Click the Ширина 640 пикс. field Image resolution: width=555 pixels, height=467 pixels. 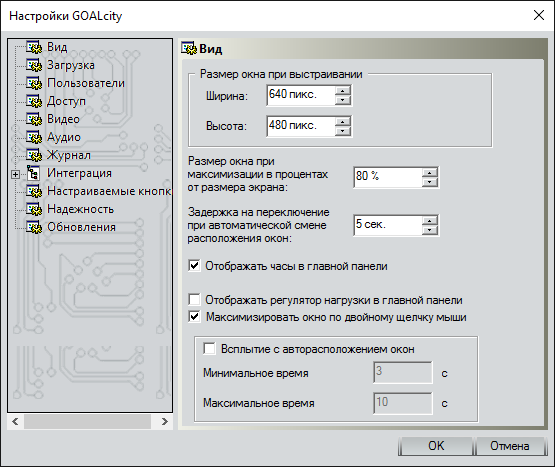[301, 95]
